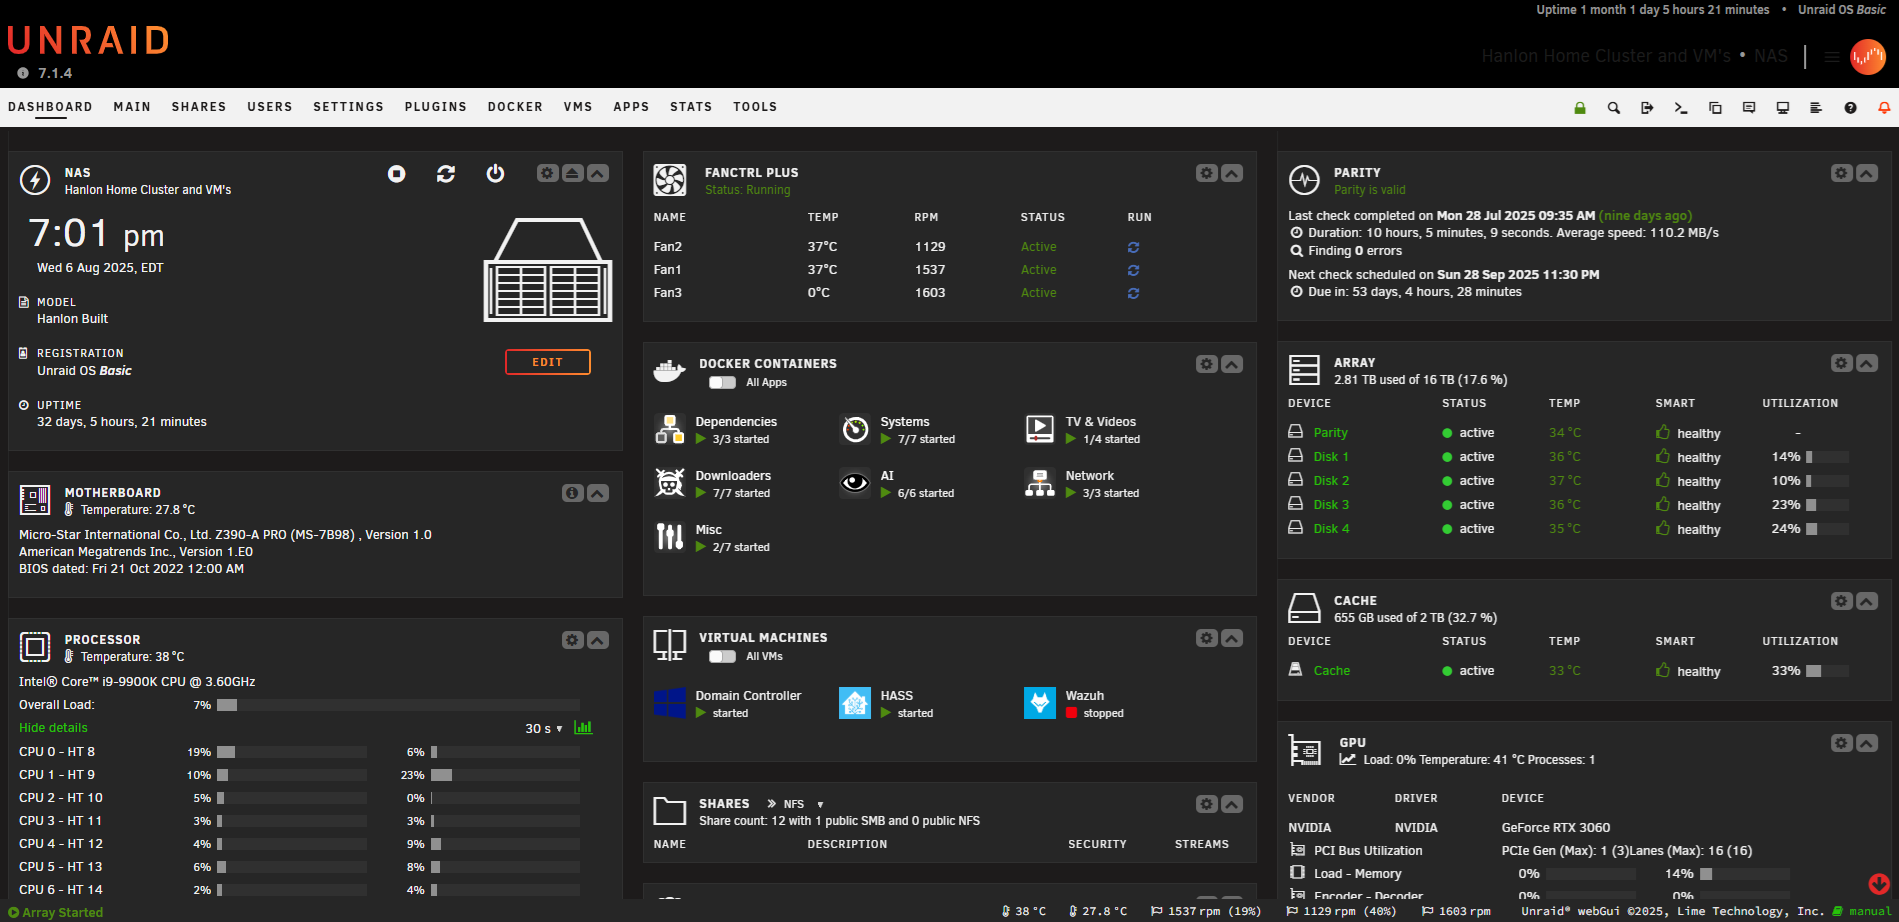Open the Network docker folder icon

pyautogui.click(x=1040, y=483)
